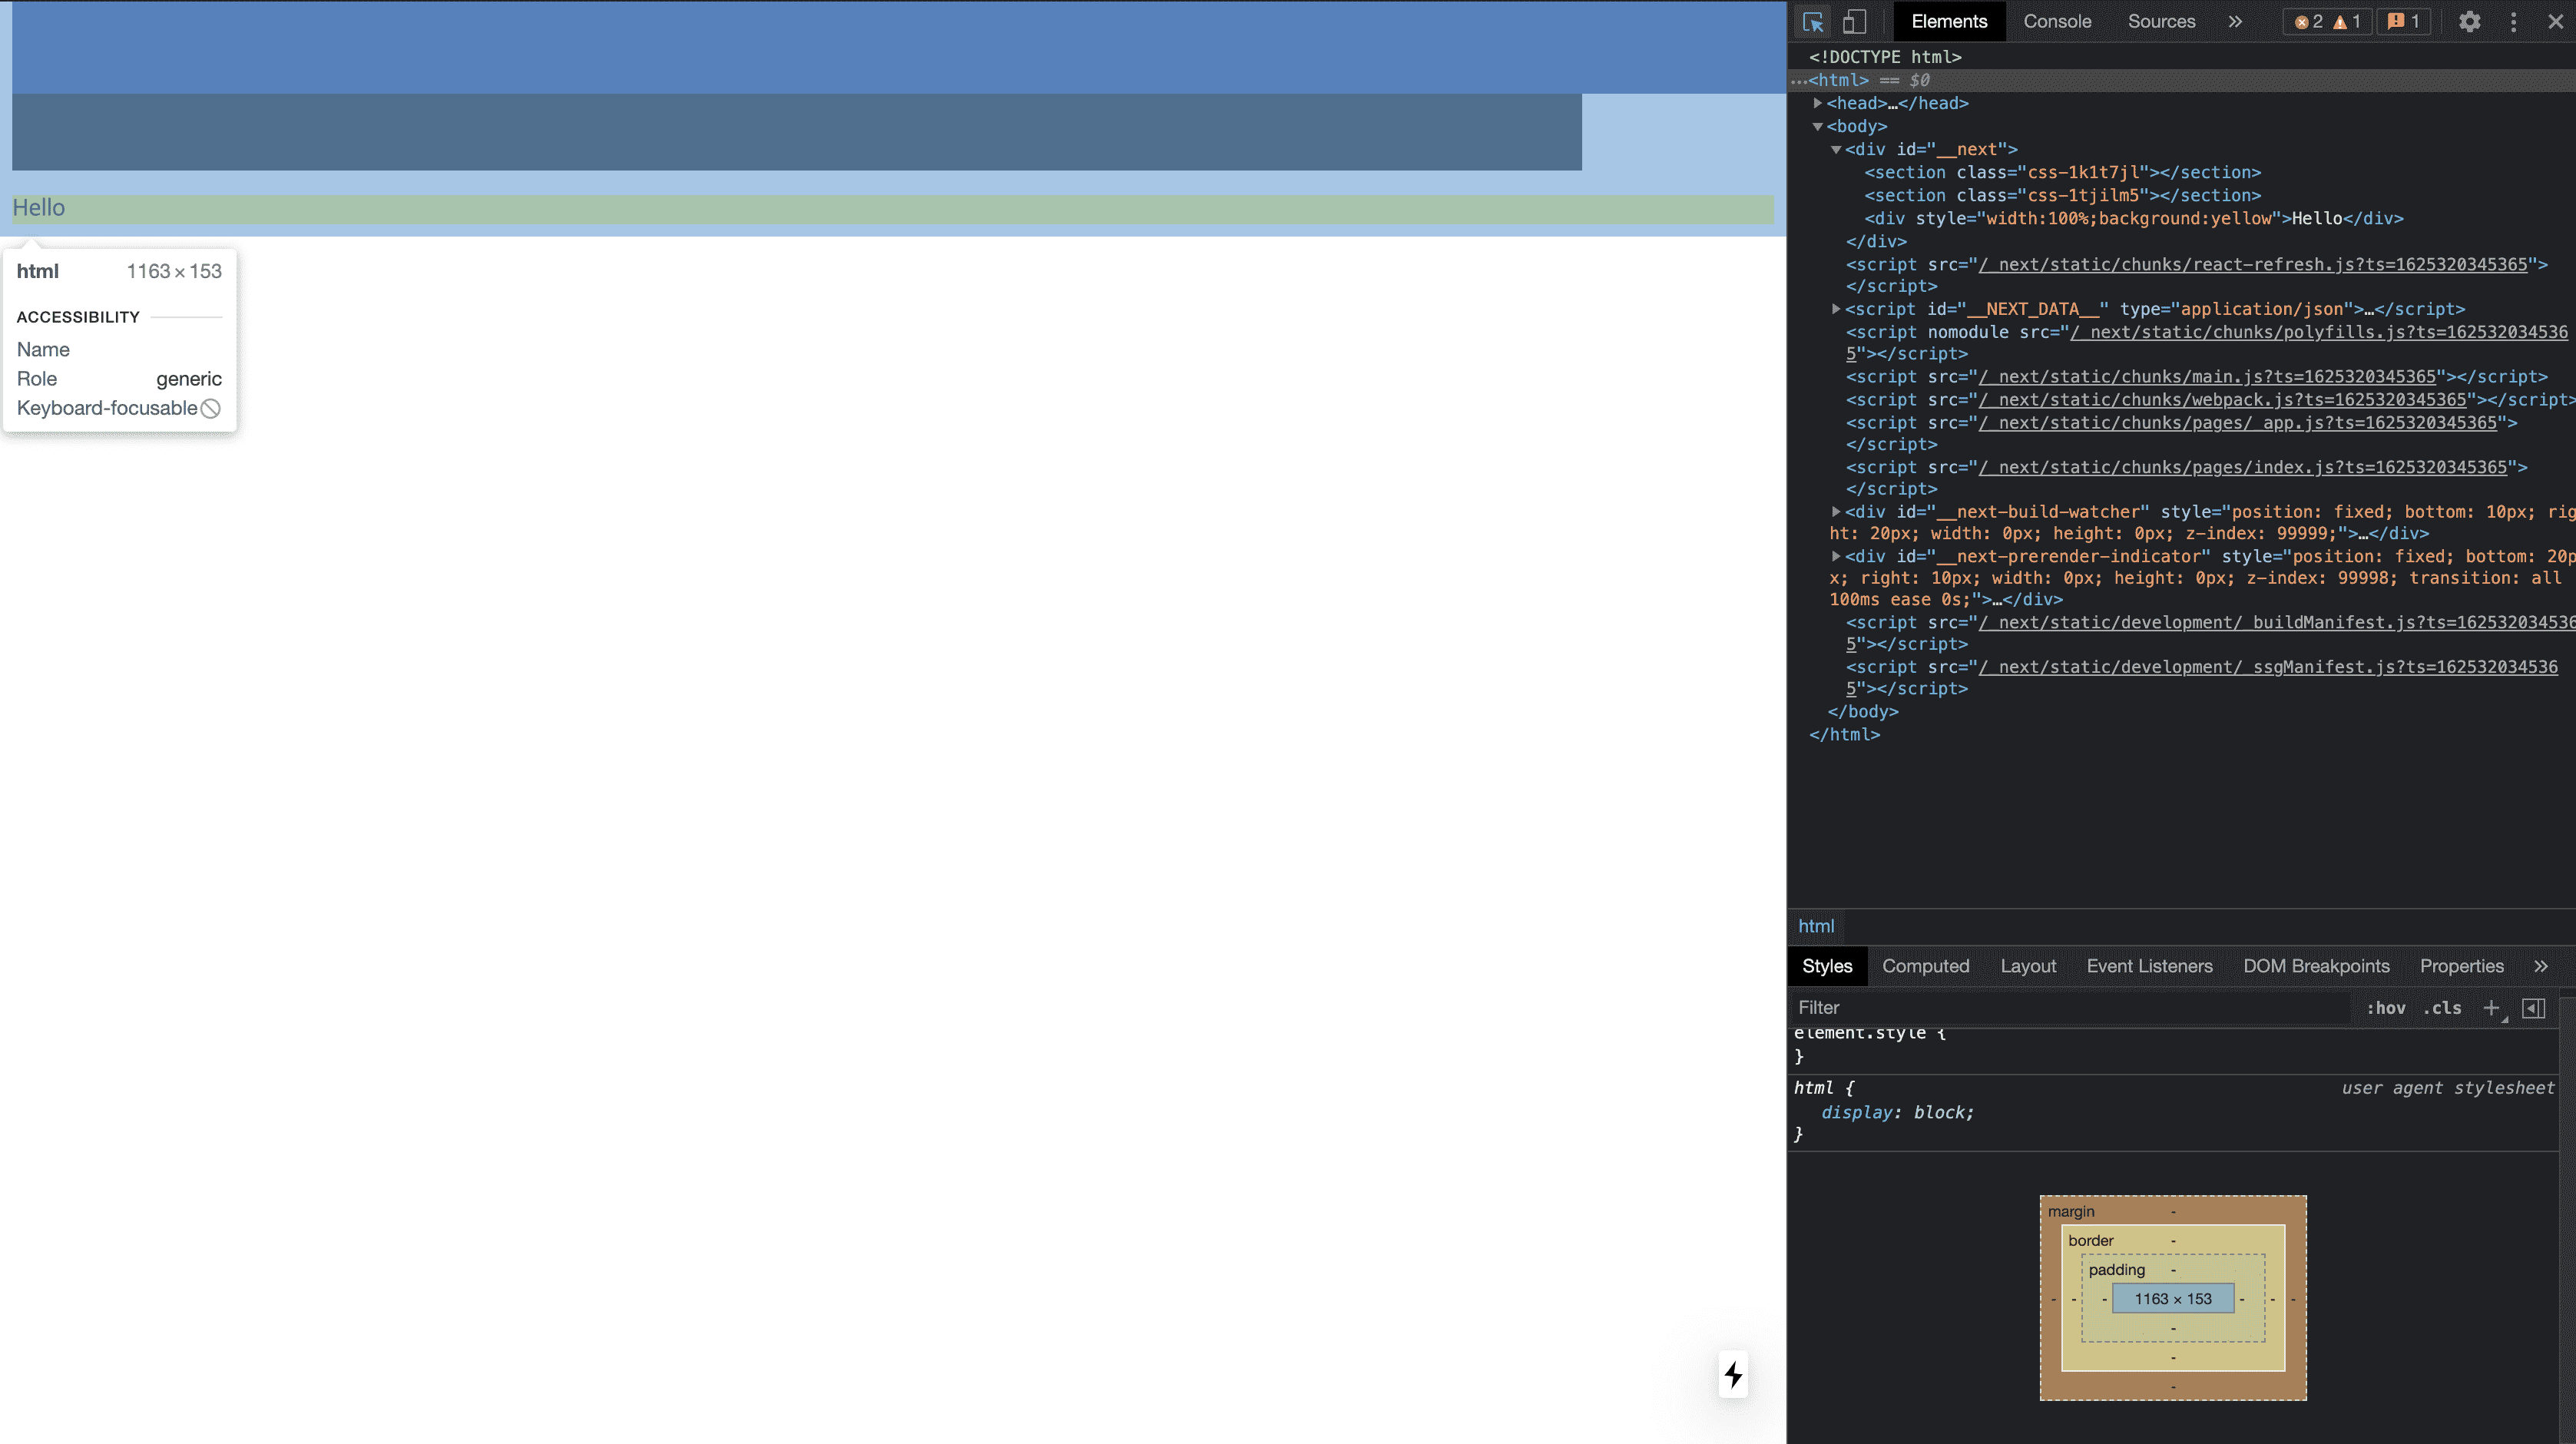The width and height of the screenshot is (2576, 1444).
Task: Select the html breadcrumb item
Action: click(x=1816, y=926)
